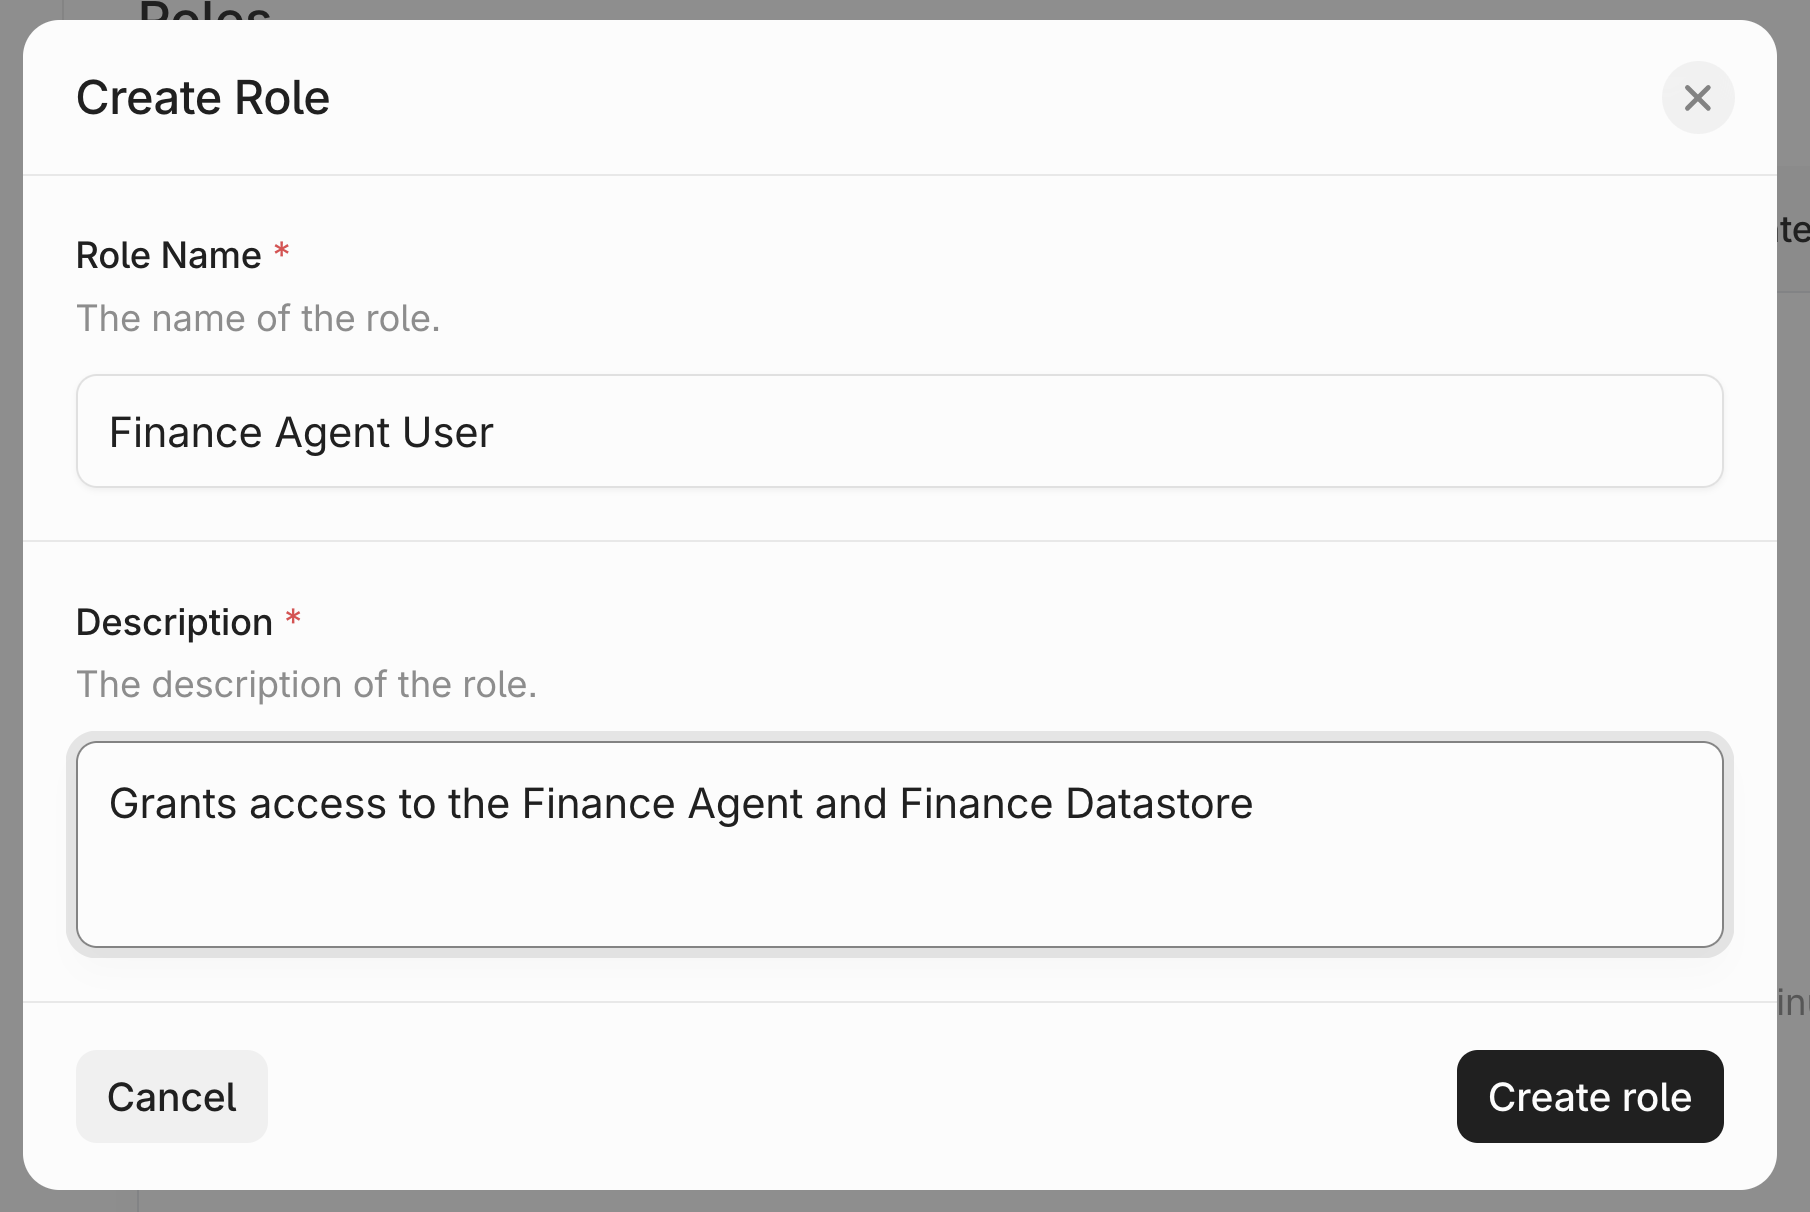The width and height of the screenshot is (1810, 1212).
Task: Click the word "Agent" in Role Name field
Action: 333,433
